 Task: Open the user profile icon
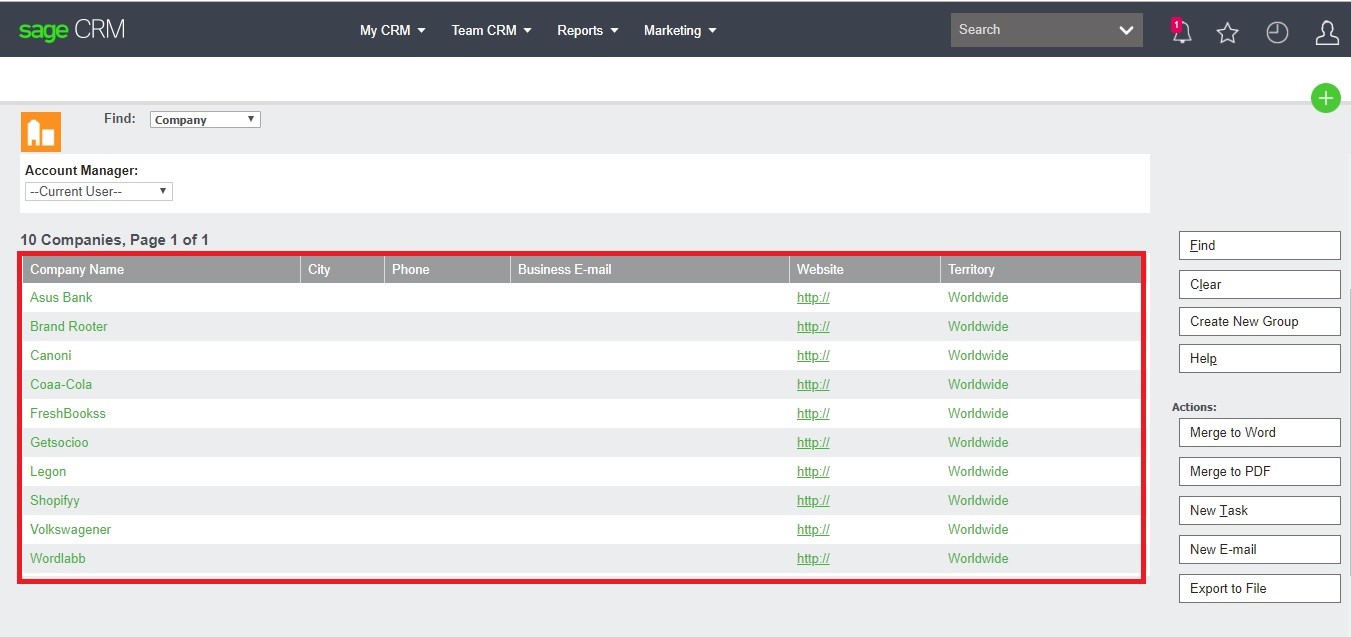(1327, 33)
